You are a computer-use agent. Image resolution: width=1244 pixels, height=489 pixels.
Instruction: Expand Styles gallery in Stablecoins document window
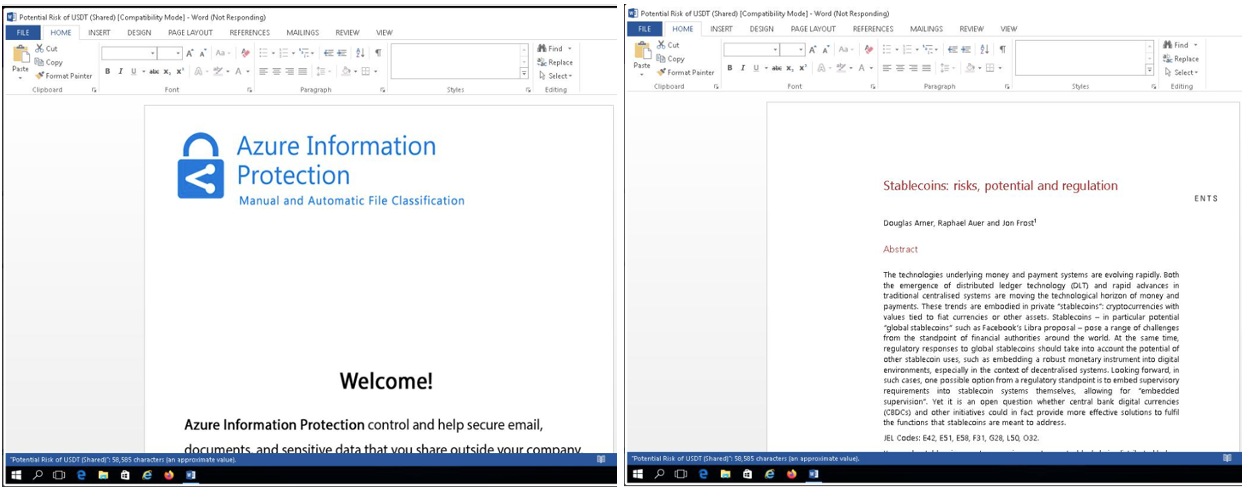[1150, 70]
